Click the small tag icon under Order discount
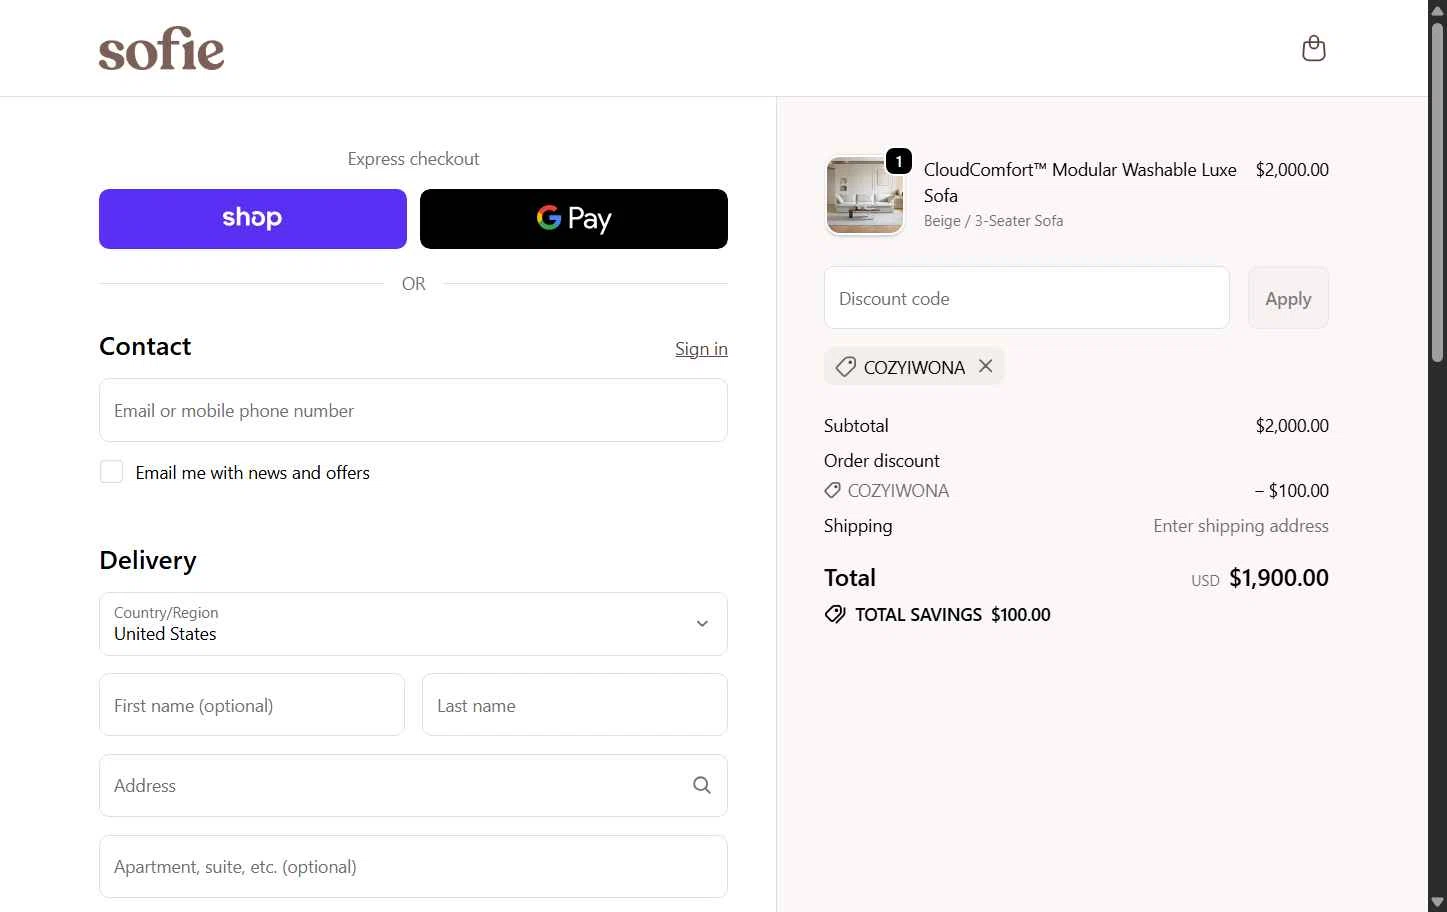The height and width of the screenshot is (912, 1447). [x=832, y=491]
